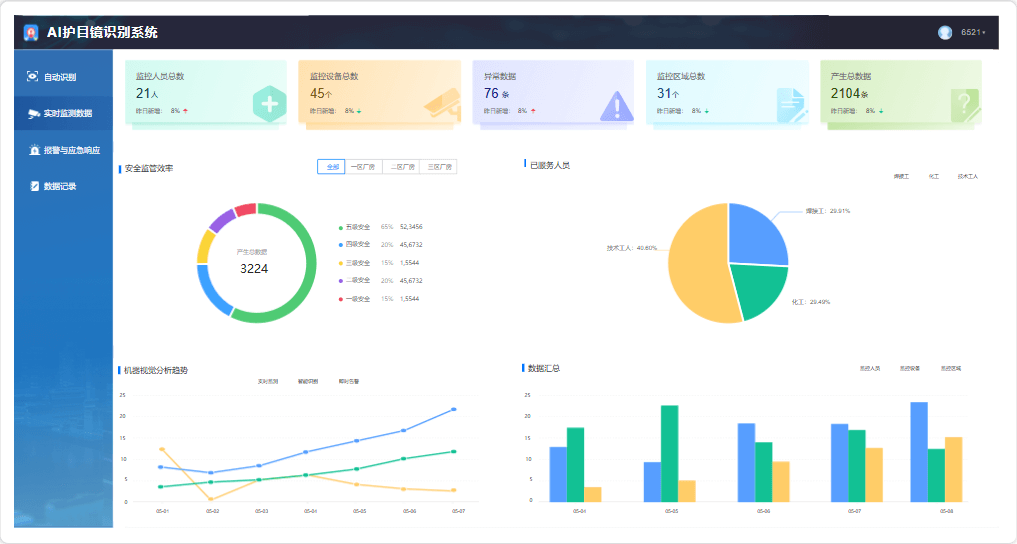Click the blue line's 05-07 data point
Image resolution: width=1017 pixels, height=544 pixels.
click(454, 409)
